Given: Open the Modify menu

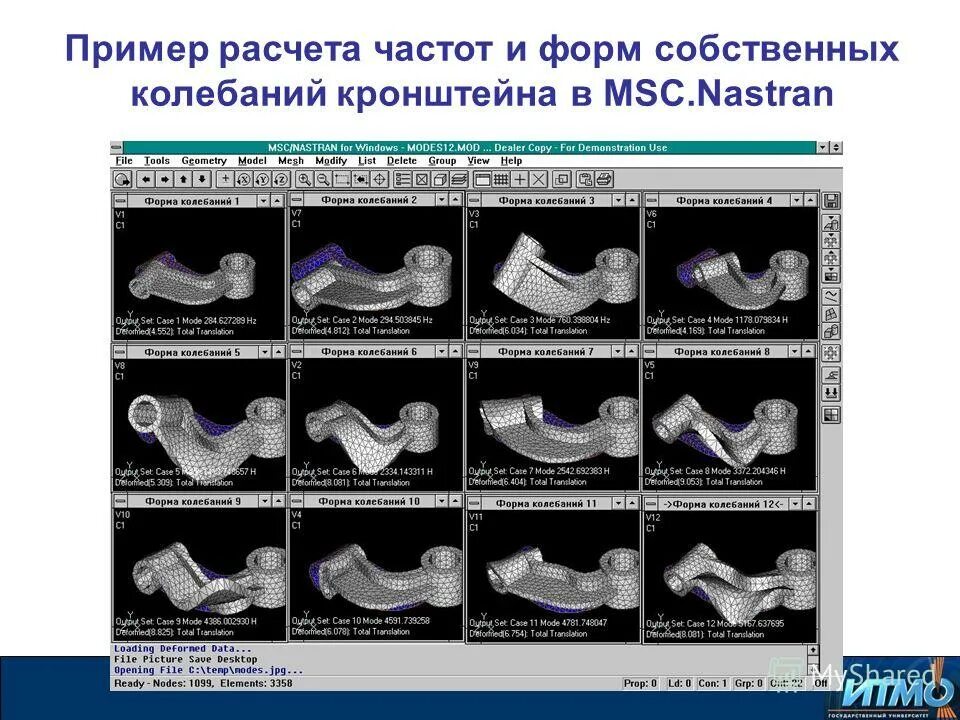Looking at the screenshot, I should [331, 160].
